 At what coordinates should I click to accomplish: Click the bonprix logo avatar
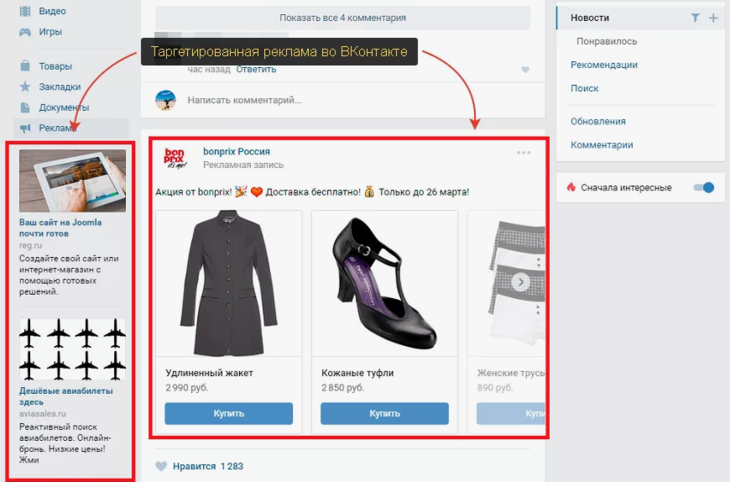[x=175, y=158]
